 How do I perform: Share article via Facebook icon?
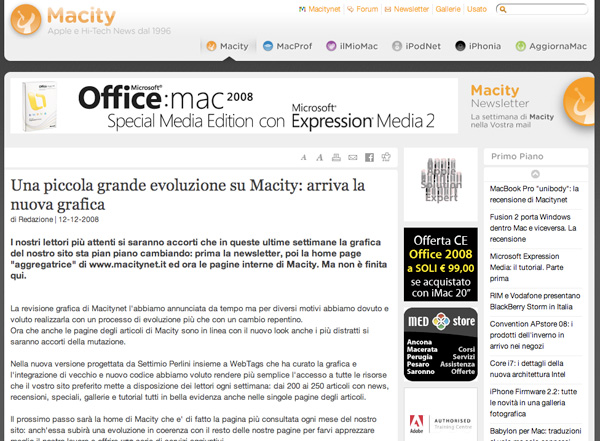tap(369, 157)
